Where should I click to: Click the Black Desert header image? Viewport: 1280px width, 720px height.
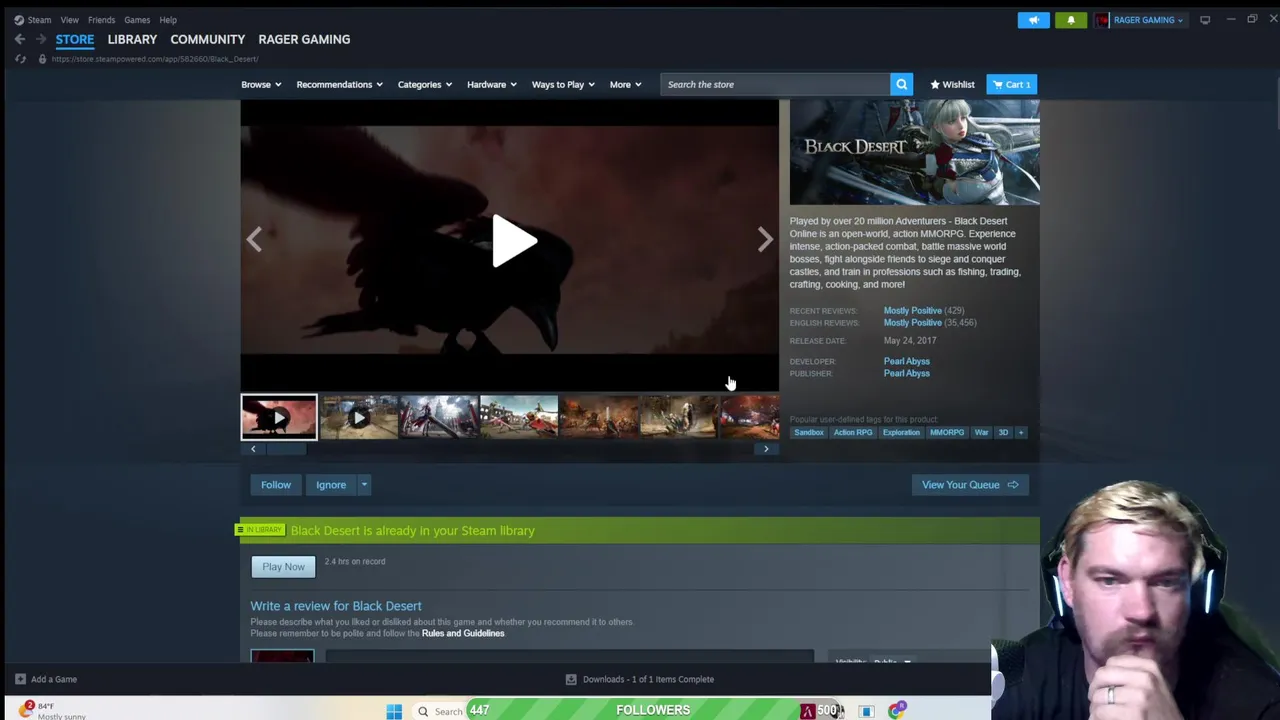point(914,152)
